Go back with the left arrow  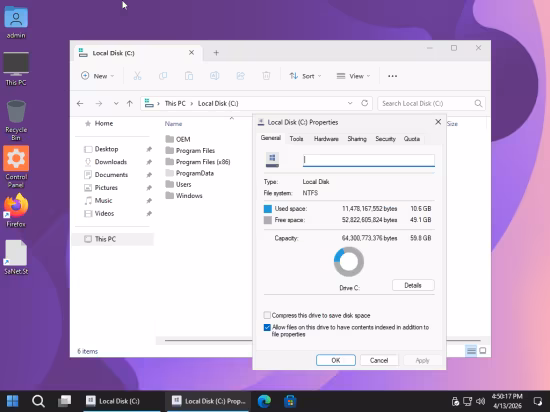[x=80, y=103]
